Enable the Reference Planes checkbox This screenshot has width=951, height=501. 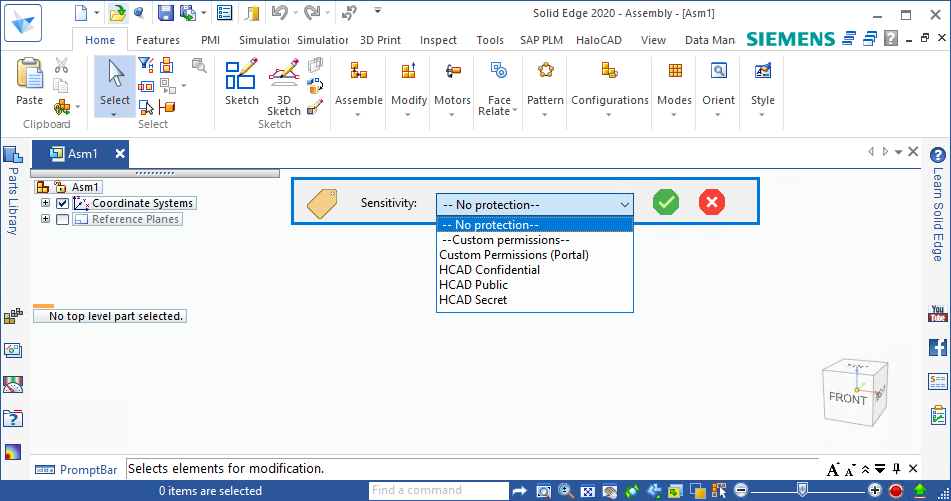(62, 220)
